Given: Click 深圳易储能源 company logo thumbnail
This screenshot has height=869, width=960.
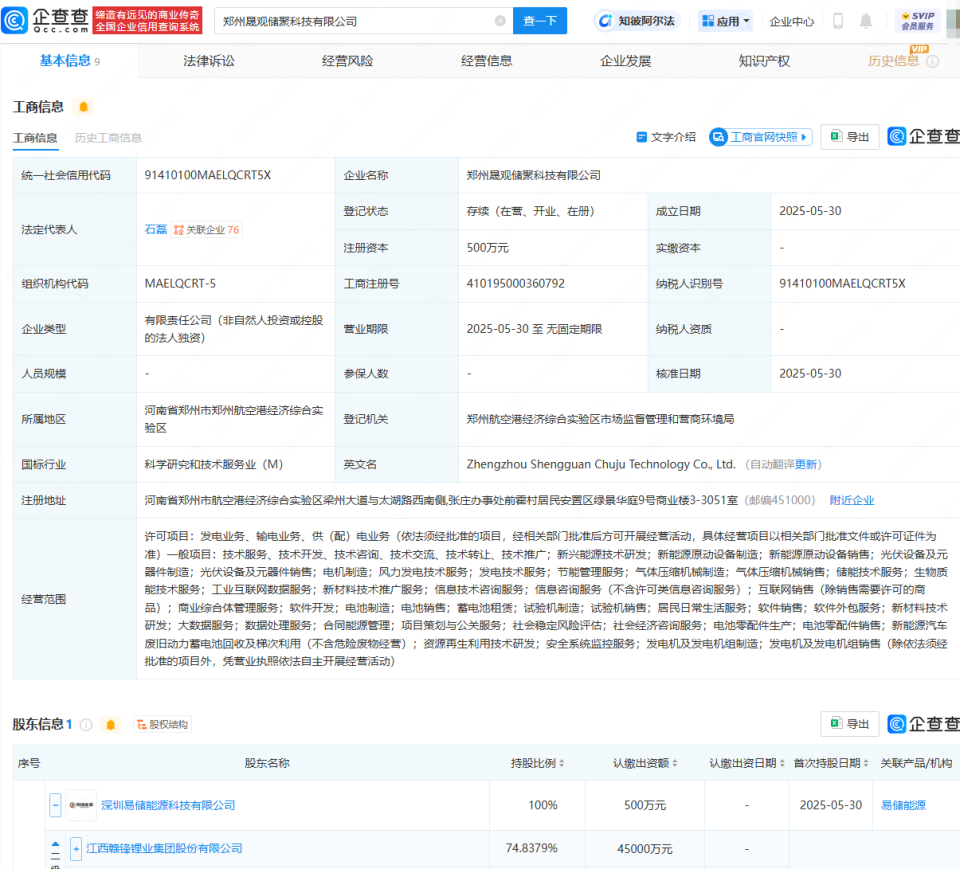Looking at the screenshot, I should pyautogui.click(x=81, y=805).
